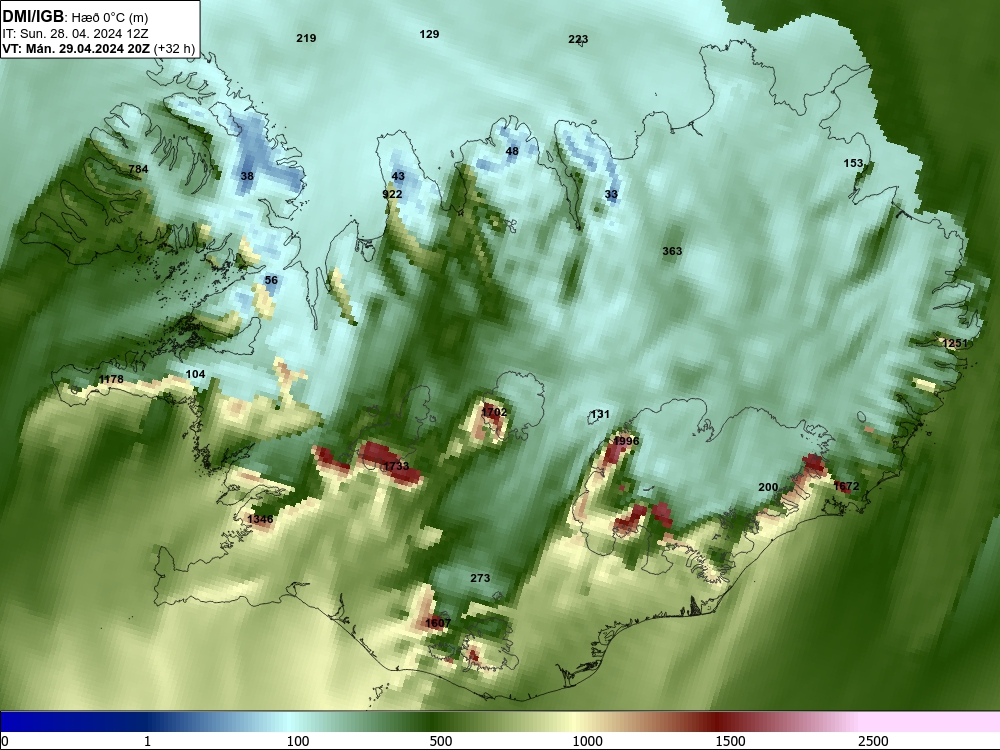Click the value 922 on the map
The width and height of the screenshot is (1000, 750).
392,194
